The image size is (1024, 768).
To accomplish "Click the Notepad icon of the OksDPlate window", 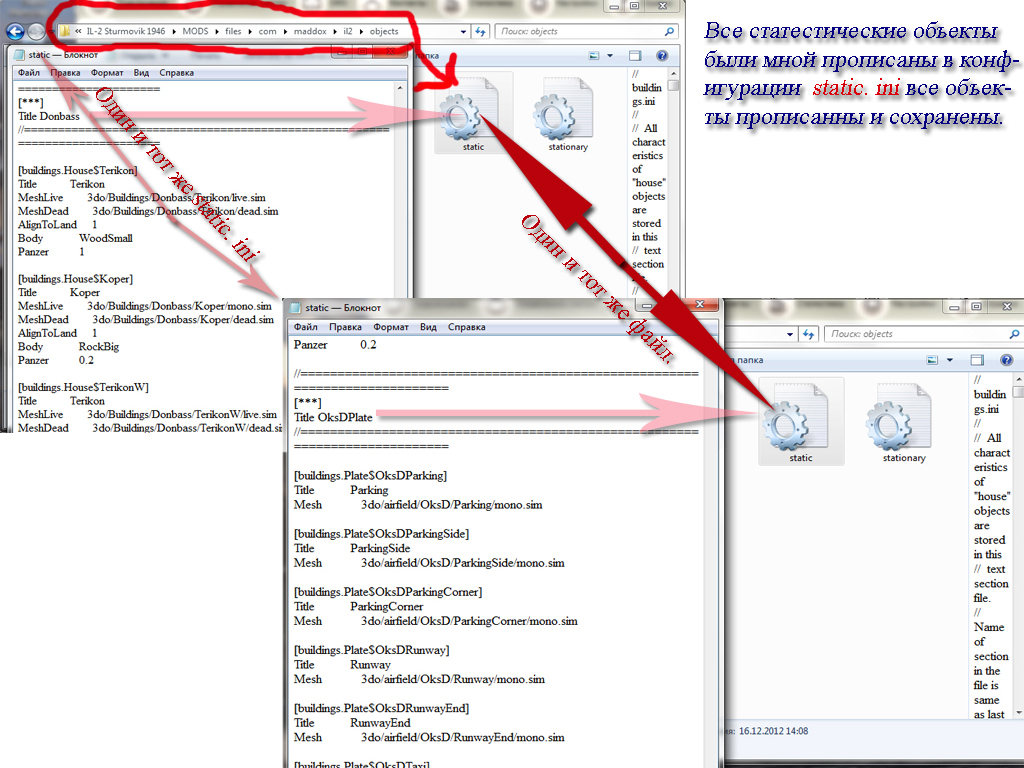I will coord(295,308).
